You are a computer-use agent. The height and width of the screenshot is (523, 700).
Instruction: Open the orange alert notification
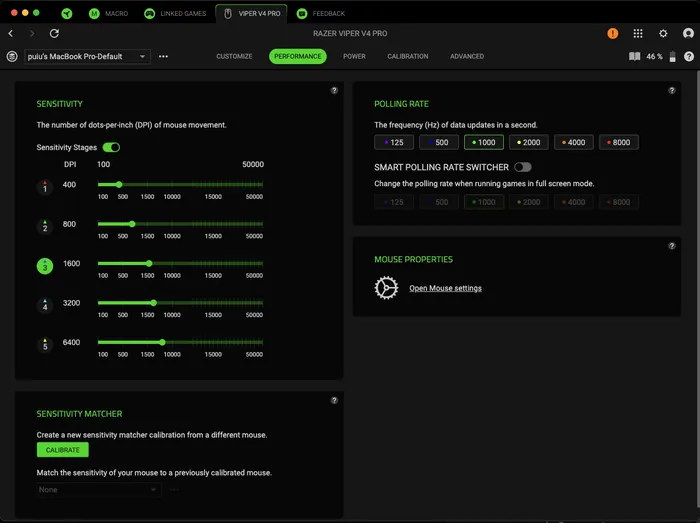pos(612,33)
